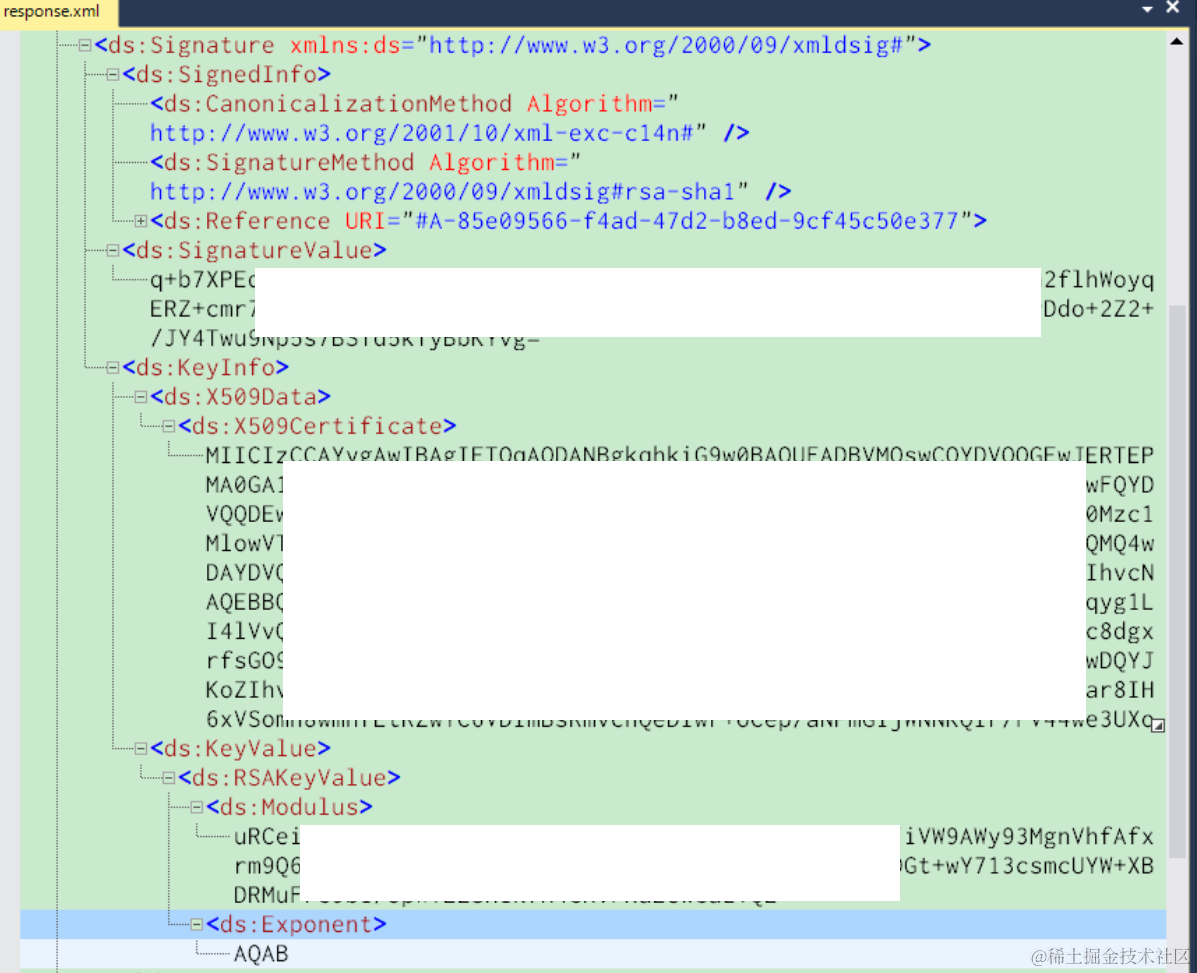Image resolution: width=1197 pixels, height=973 pixels.
Task: Click the scrollbar up arrow
Action: tap(1177, 42)
